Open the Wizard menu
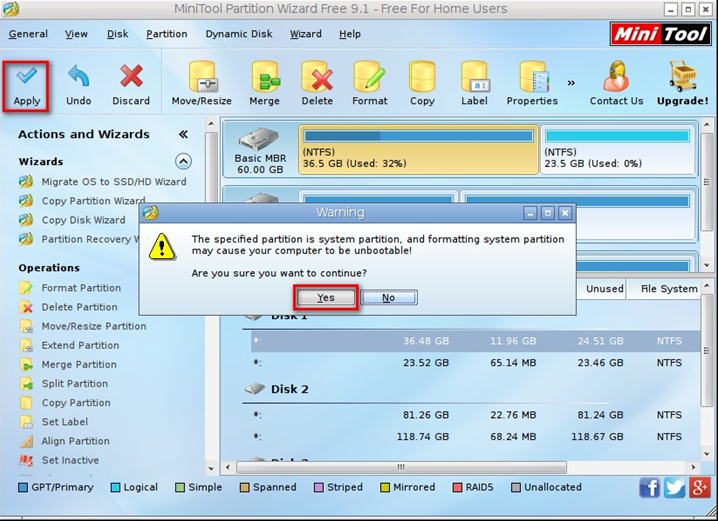Screen dimensions: 718x521 305,34
